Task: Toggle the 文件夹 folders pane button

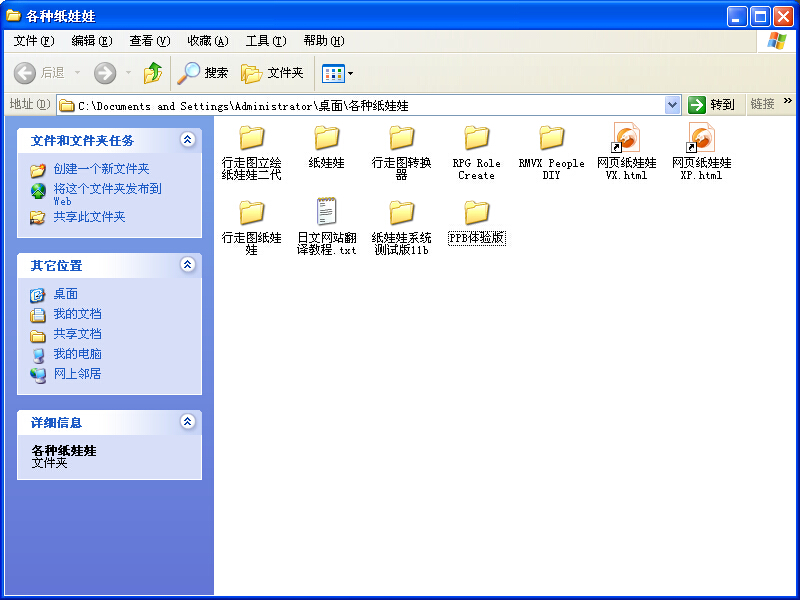Action: (272, 73)
